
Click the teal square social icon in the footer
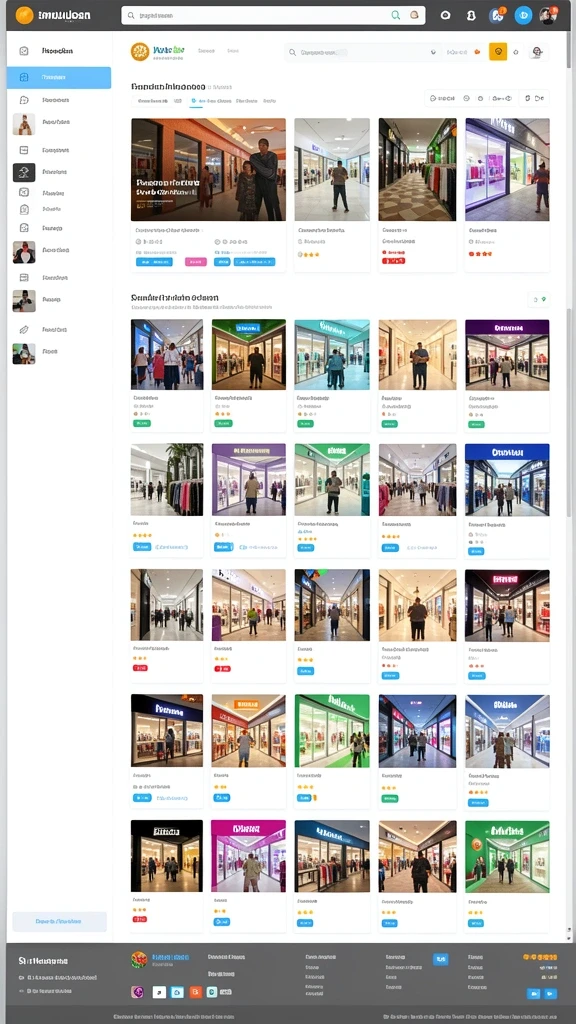pyautogui.click(x=212, y=992)
